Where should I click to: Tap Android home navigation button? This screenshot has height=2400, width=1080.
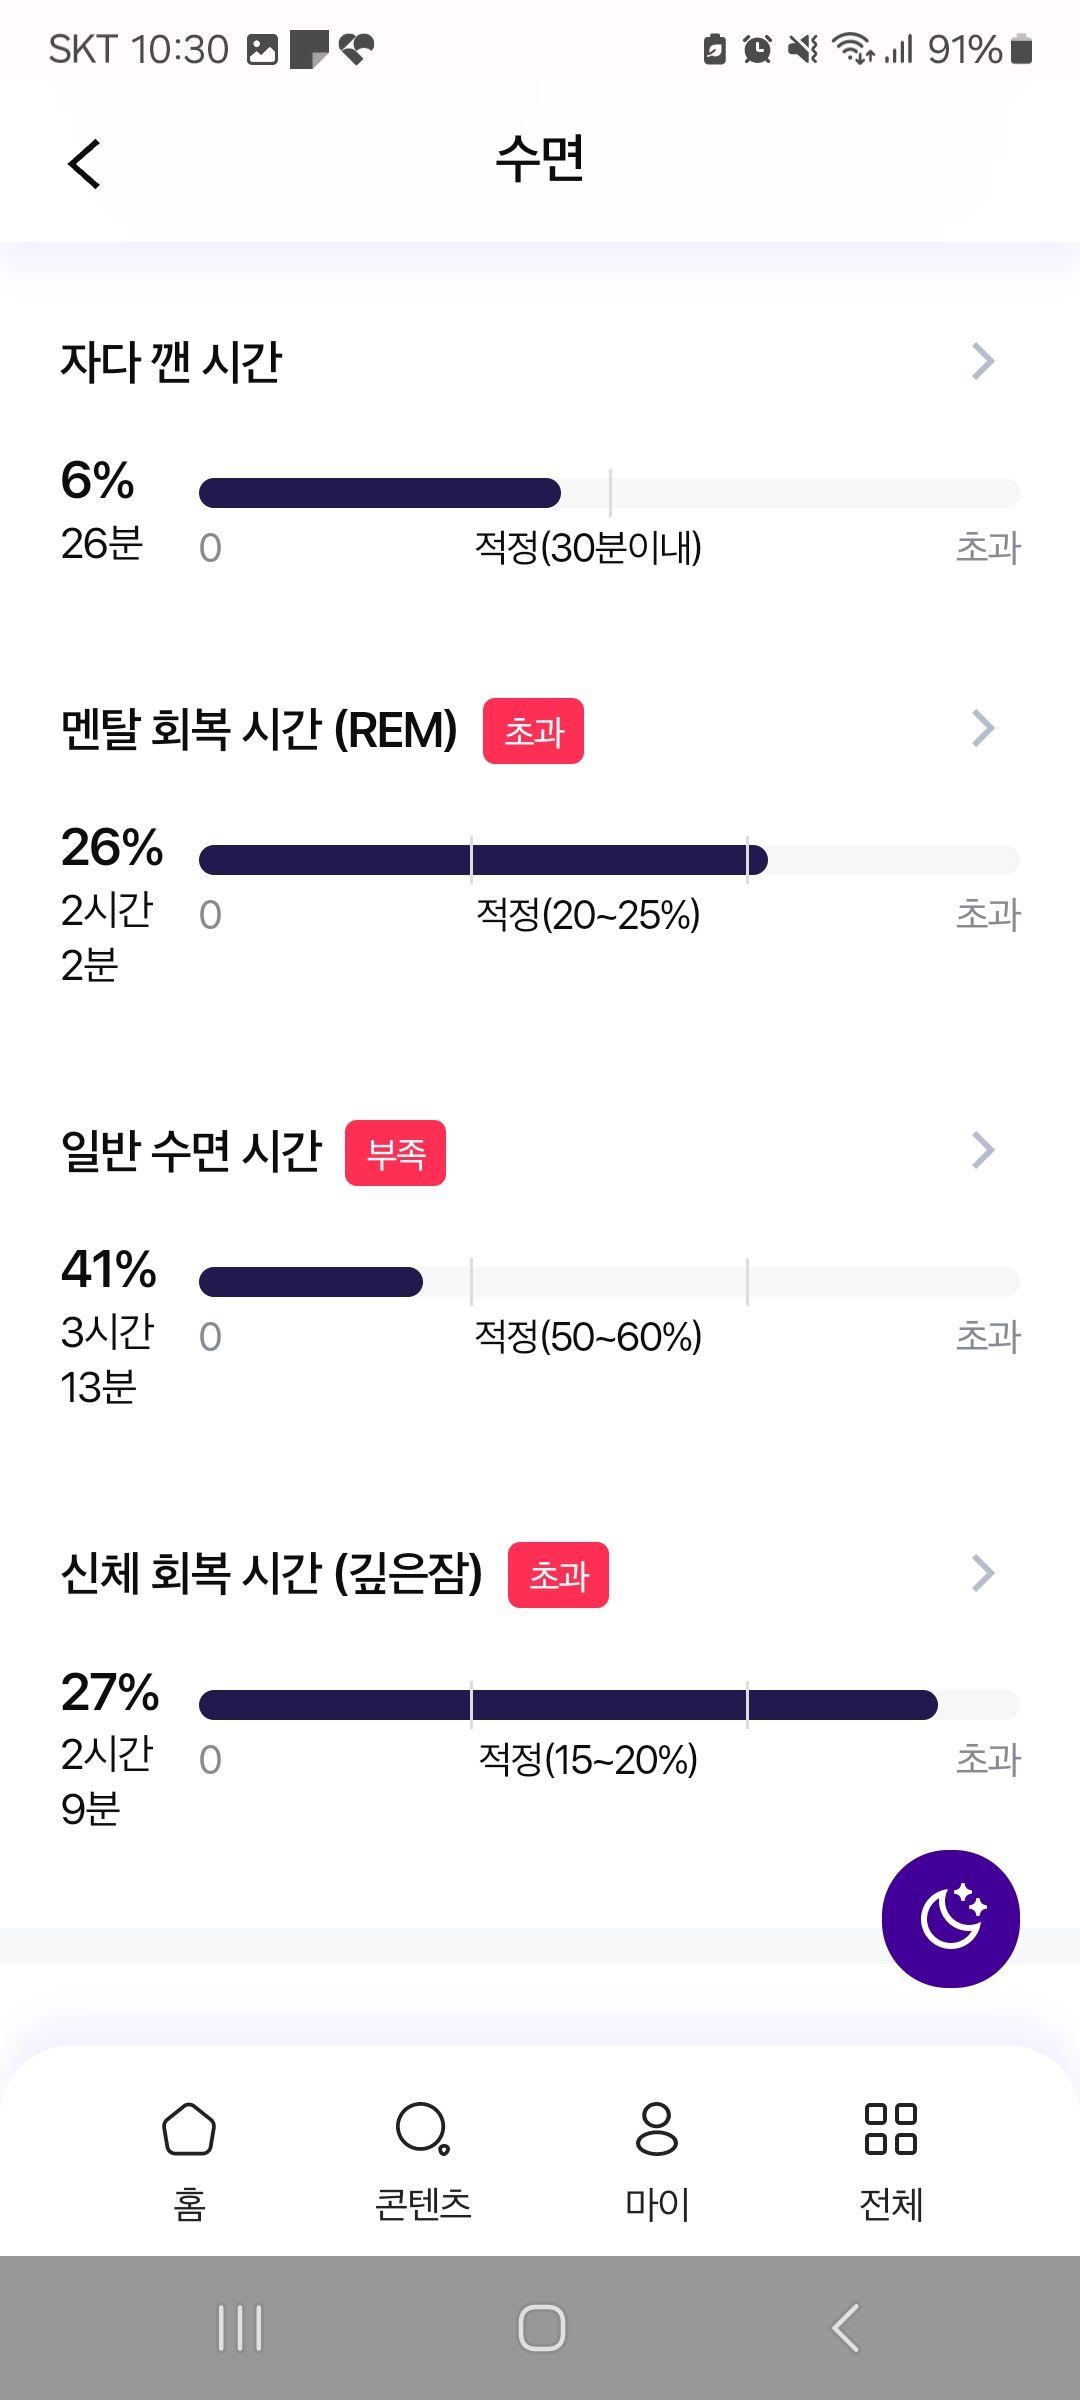point(541,2328)
